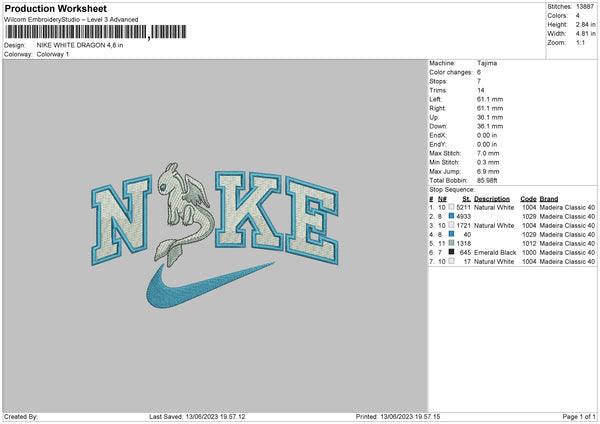
Task: Click the Stops value 7
Action: coord(479,81)
